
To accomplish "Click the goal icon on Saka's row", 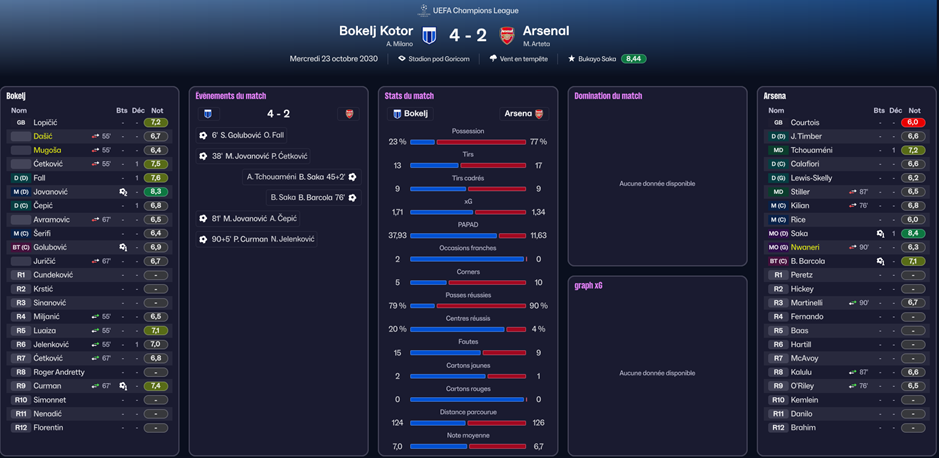I will click(880, 233).
